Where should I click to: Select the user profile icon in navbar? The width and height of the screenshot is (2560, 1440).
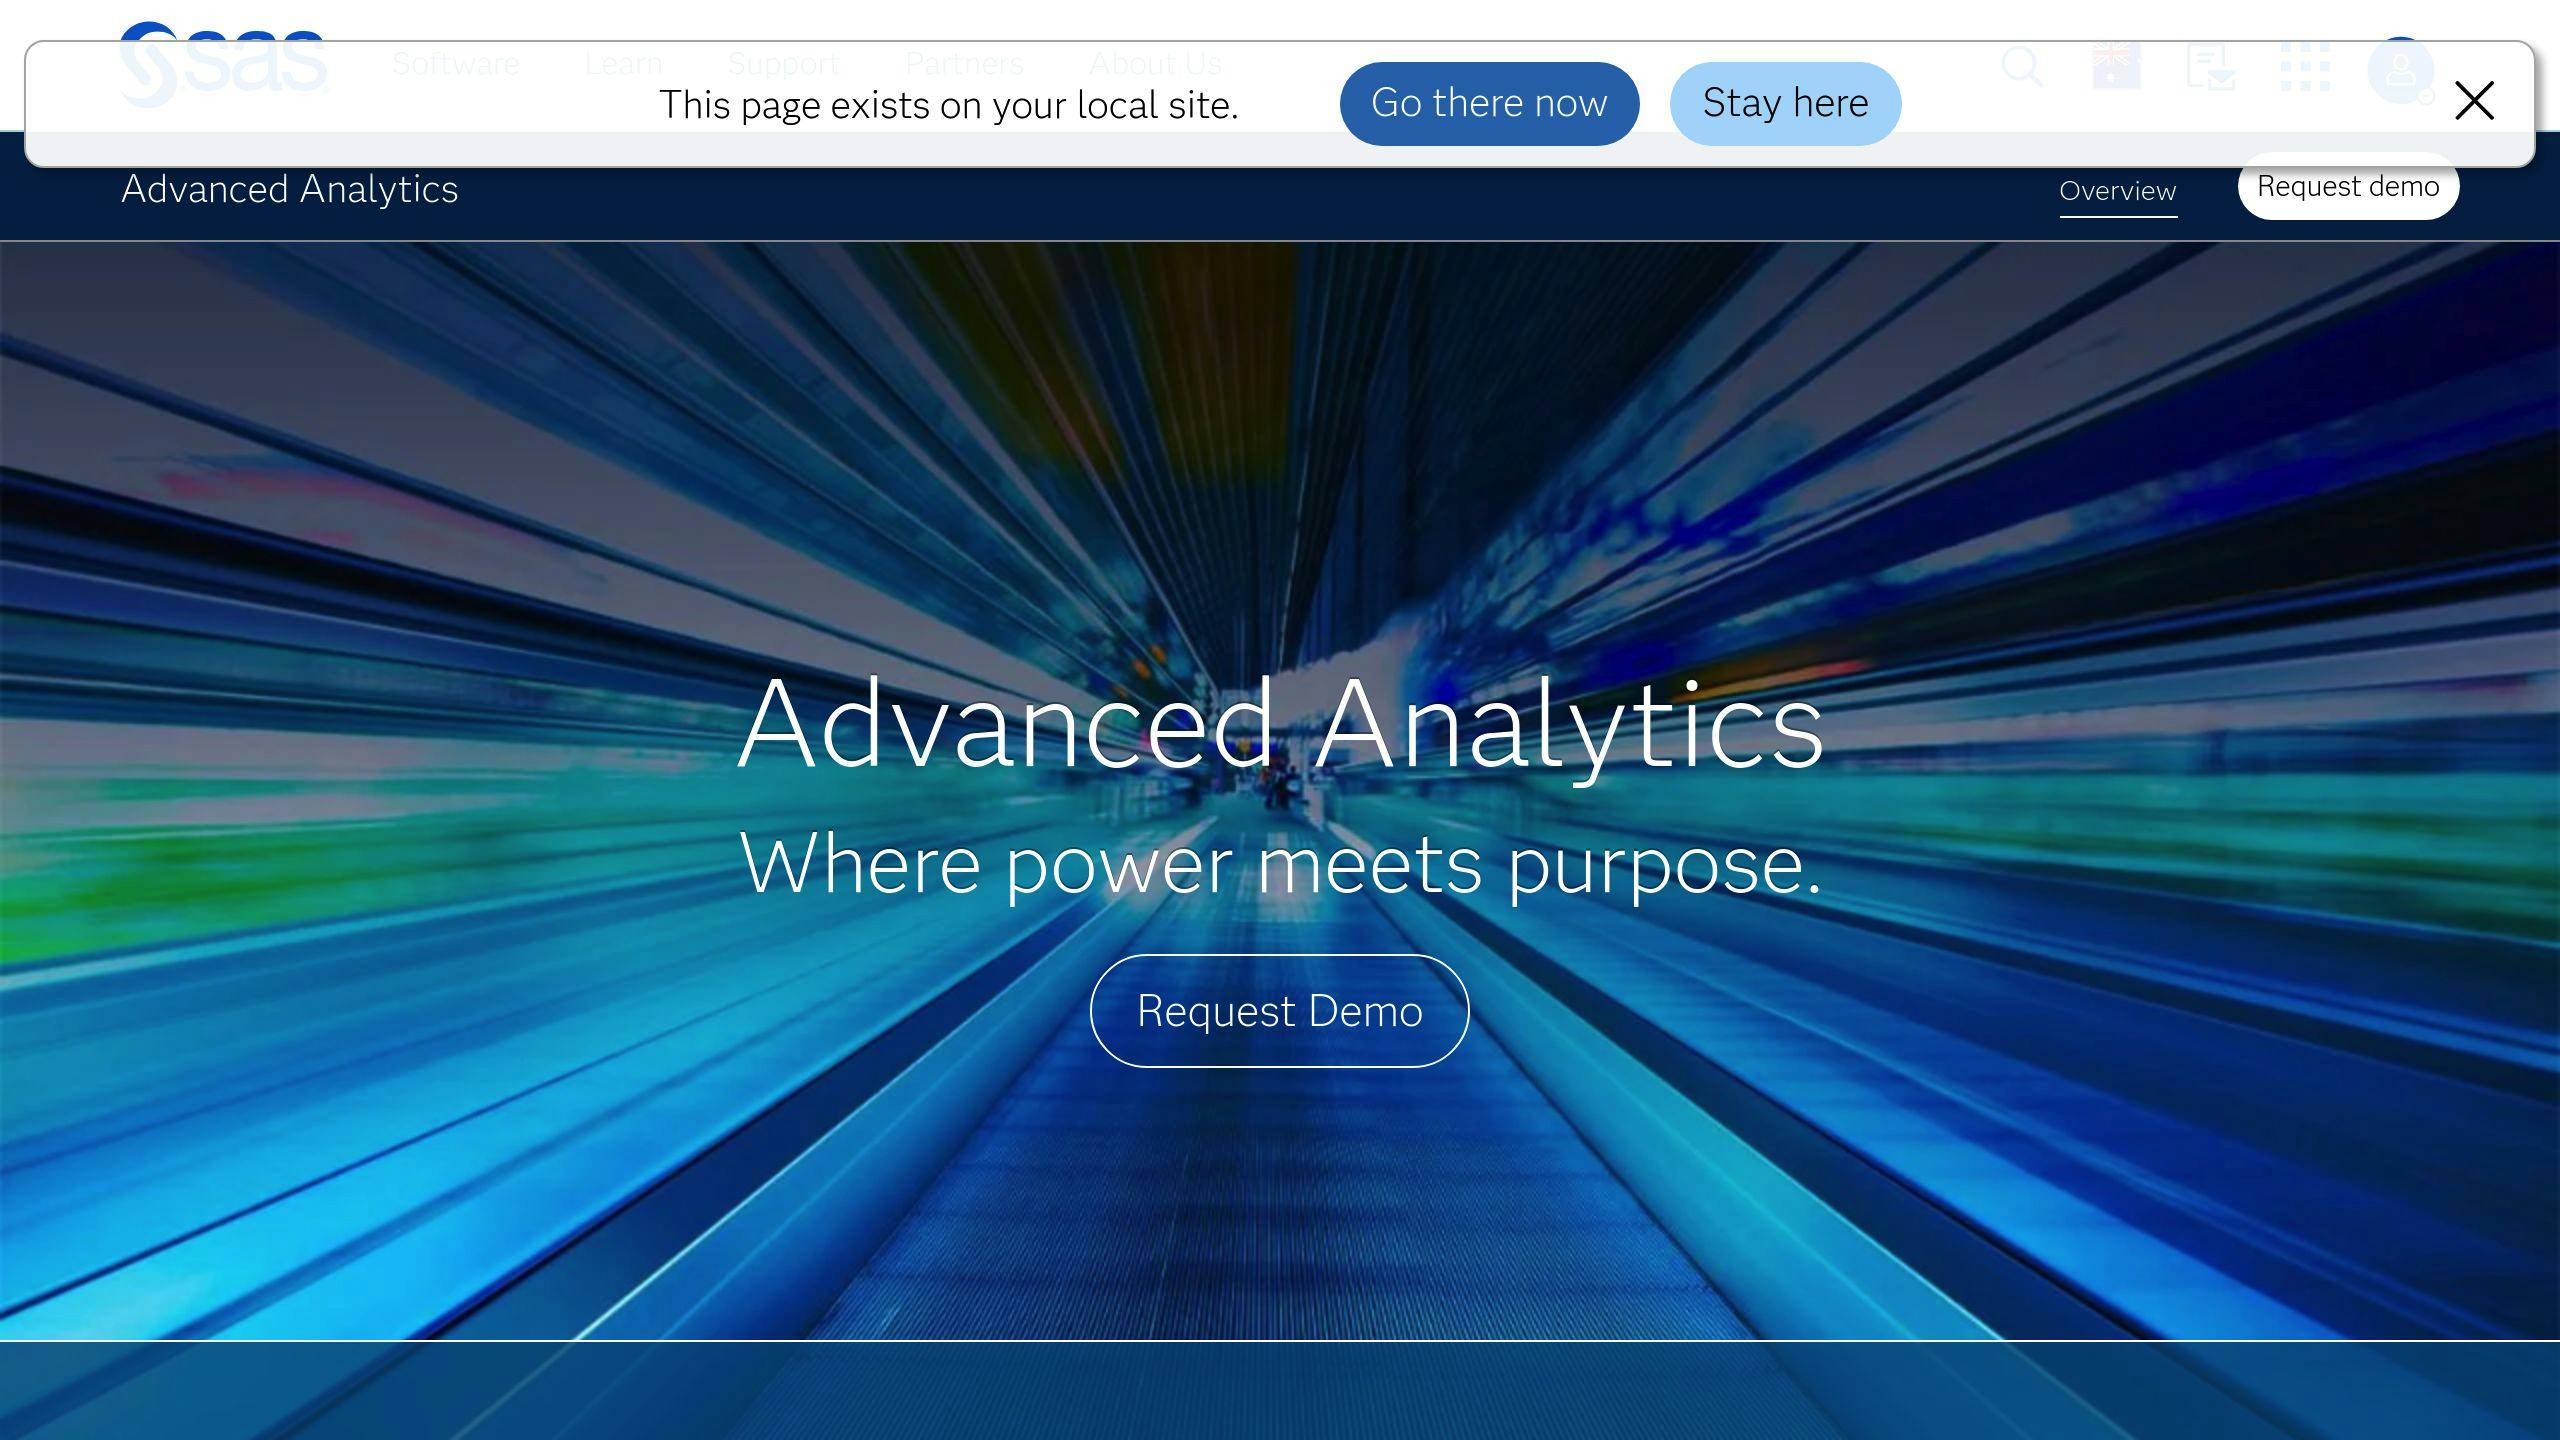2398,67
